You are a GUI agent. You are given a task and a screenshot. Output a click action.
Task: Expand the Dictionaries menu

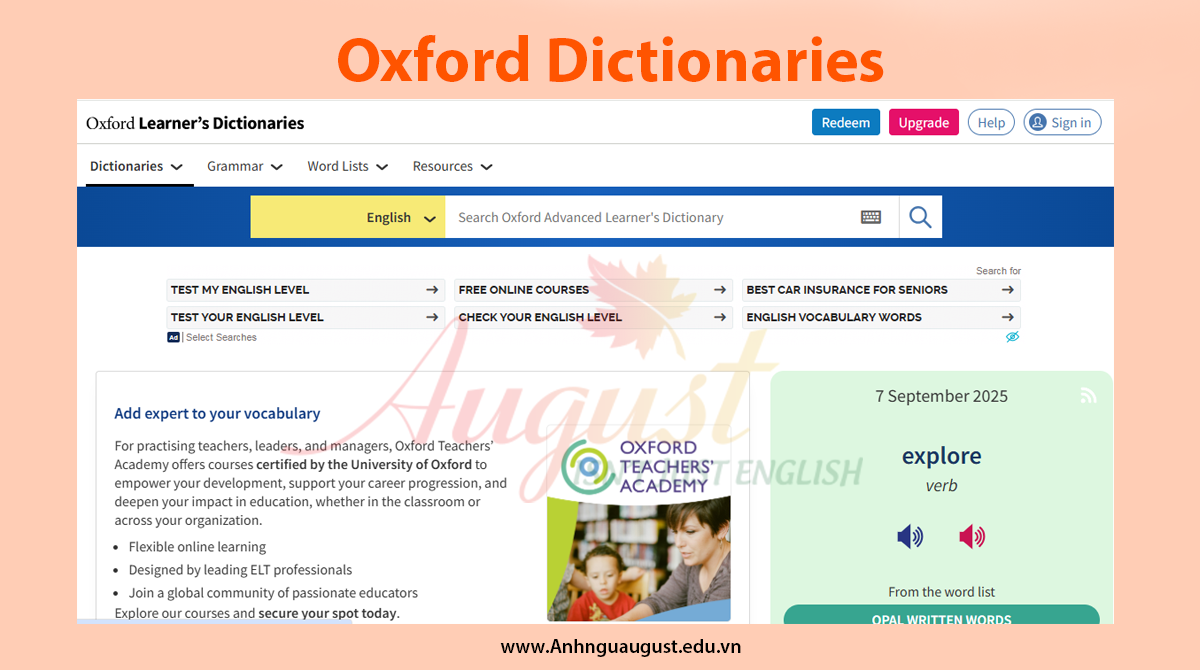136,166
